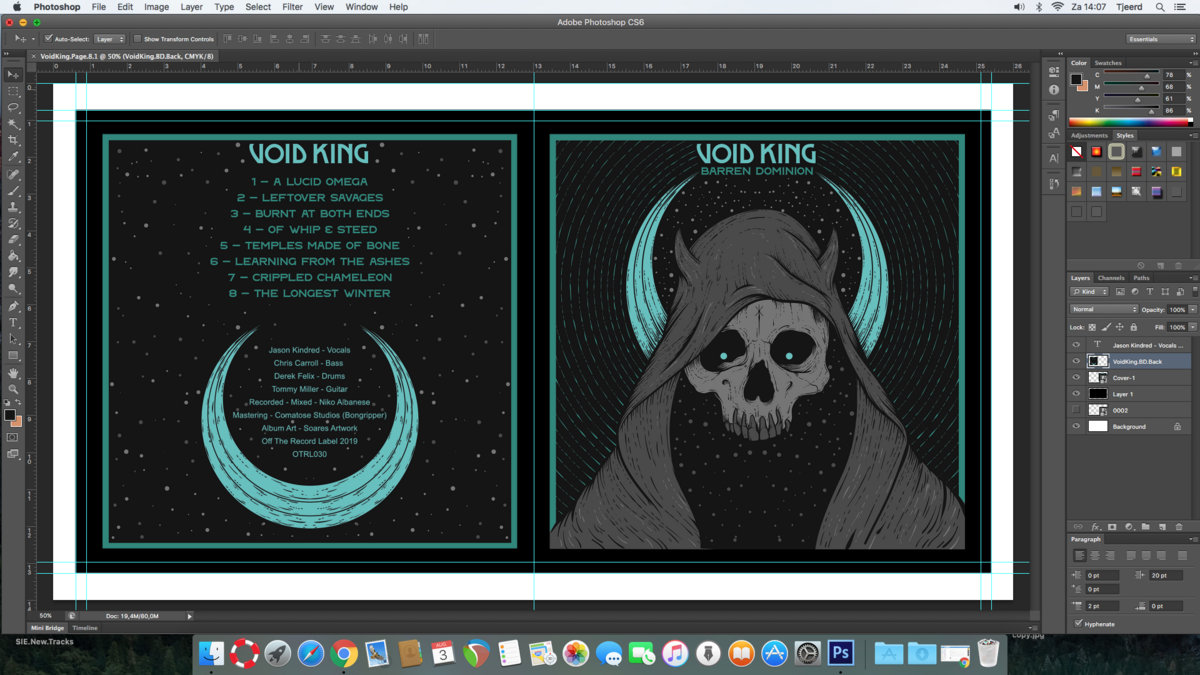This screenshot has width=1200, height=675.
Task: Select the Lasso tool
Action: [x=13, y=107]
